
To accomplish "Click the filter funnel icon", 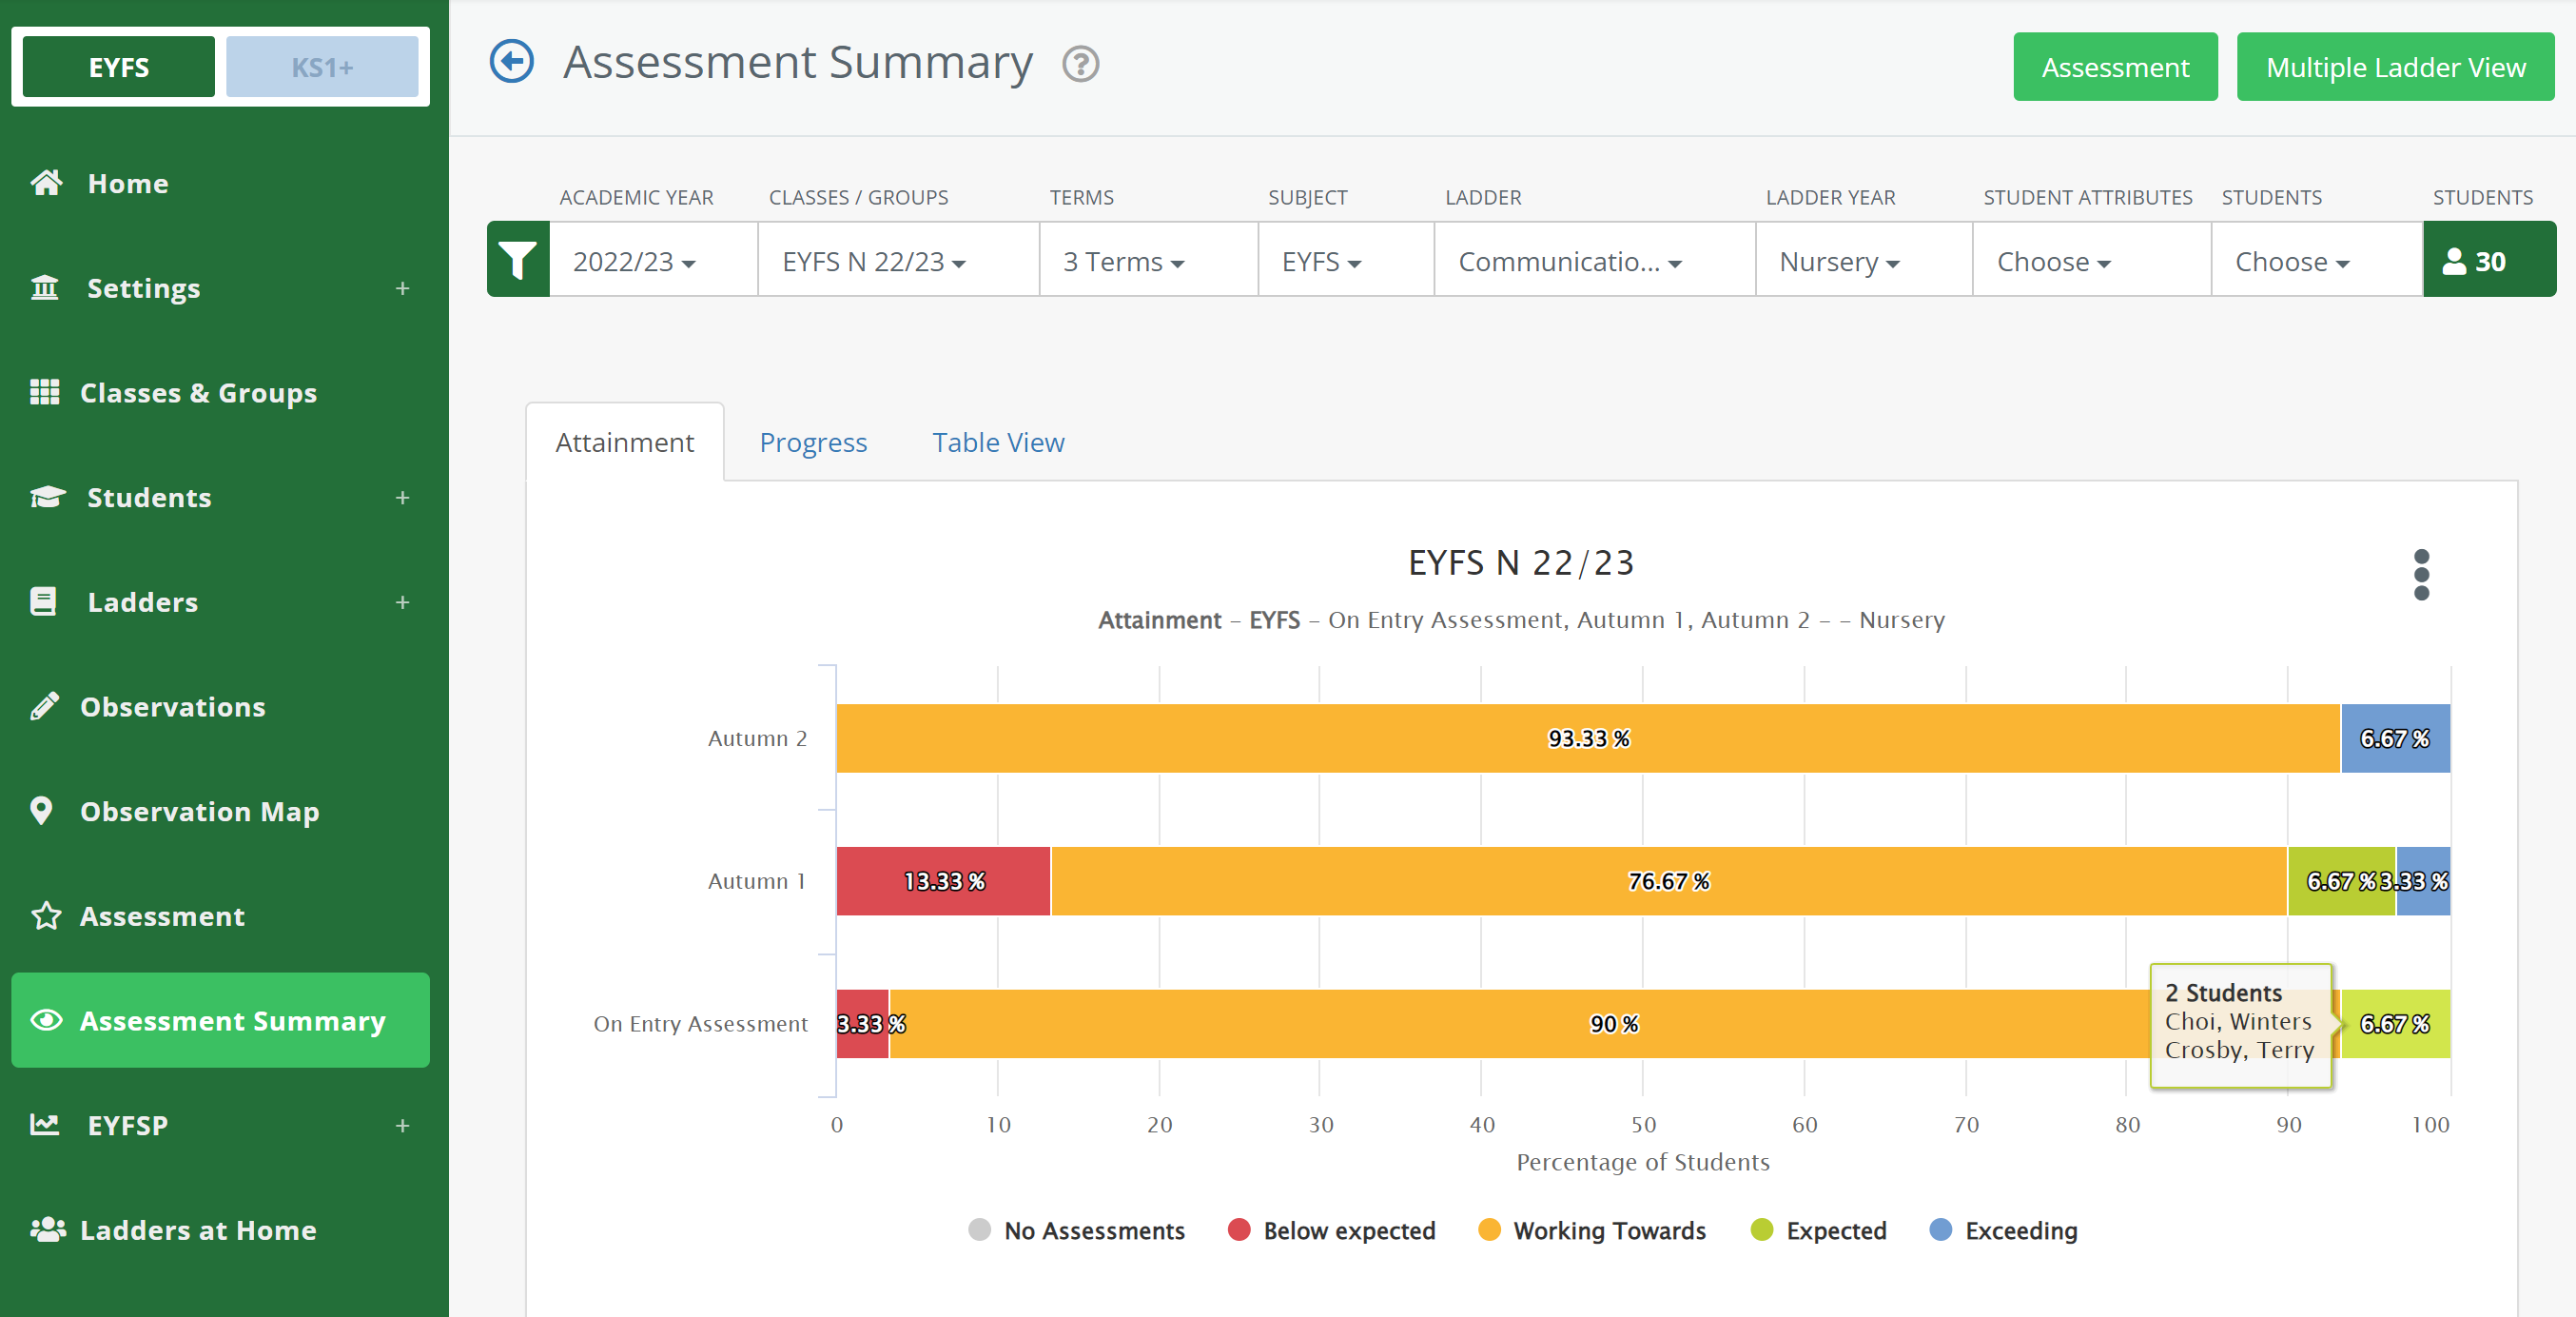I will [x=518, y=260].
